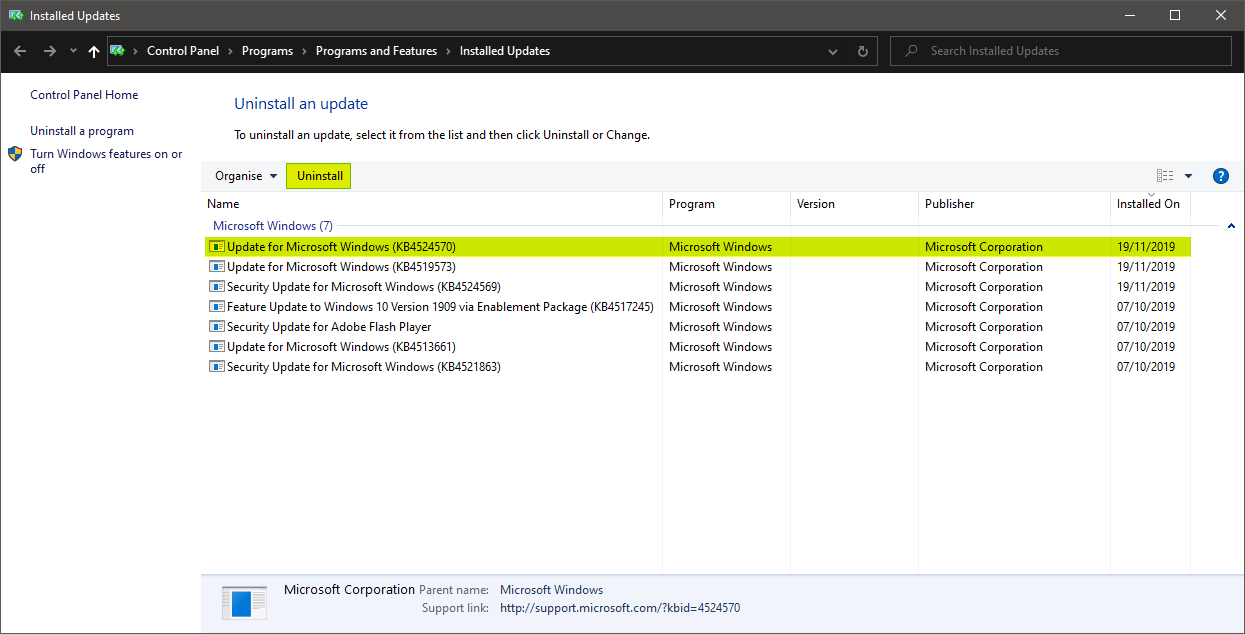
Task: Click the Microsoft Windows (7) group label
Action: (273, 226)
